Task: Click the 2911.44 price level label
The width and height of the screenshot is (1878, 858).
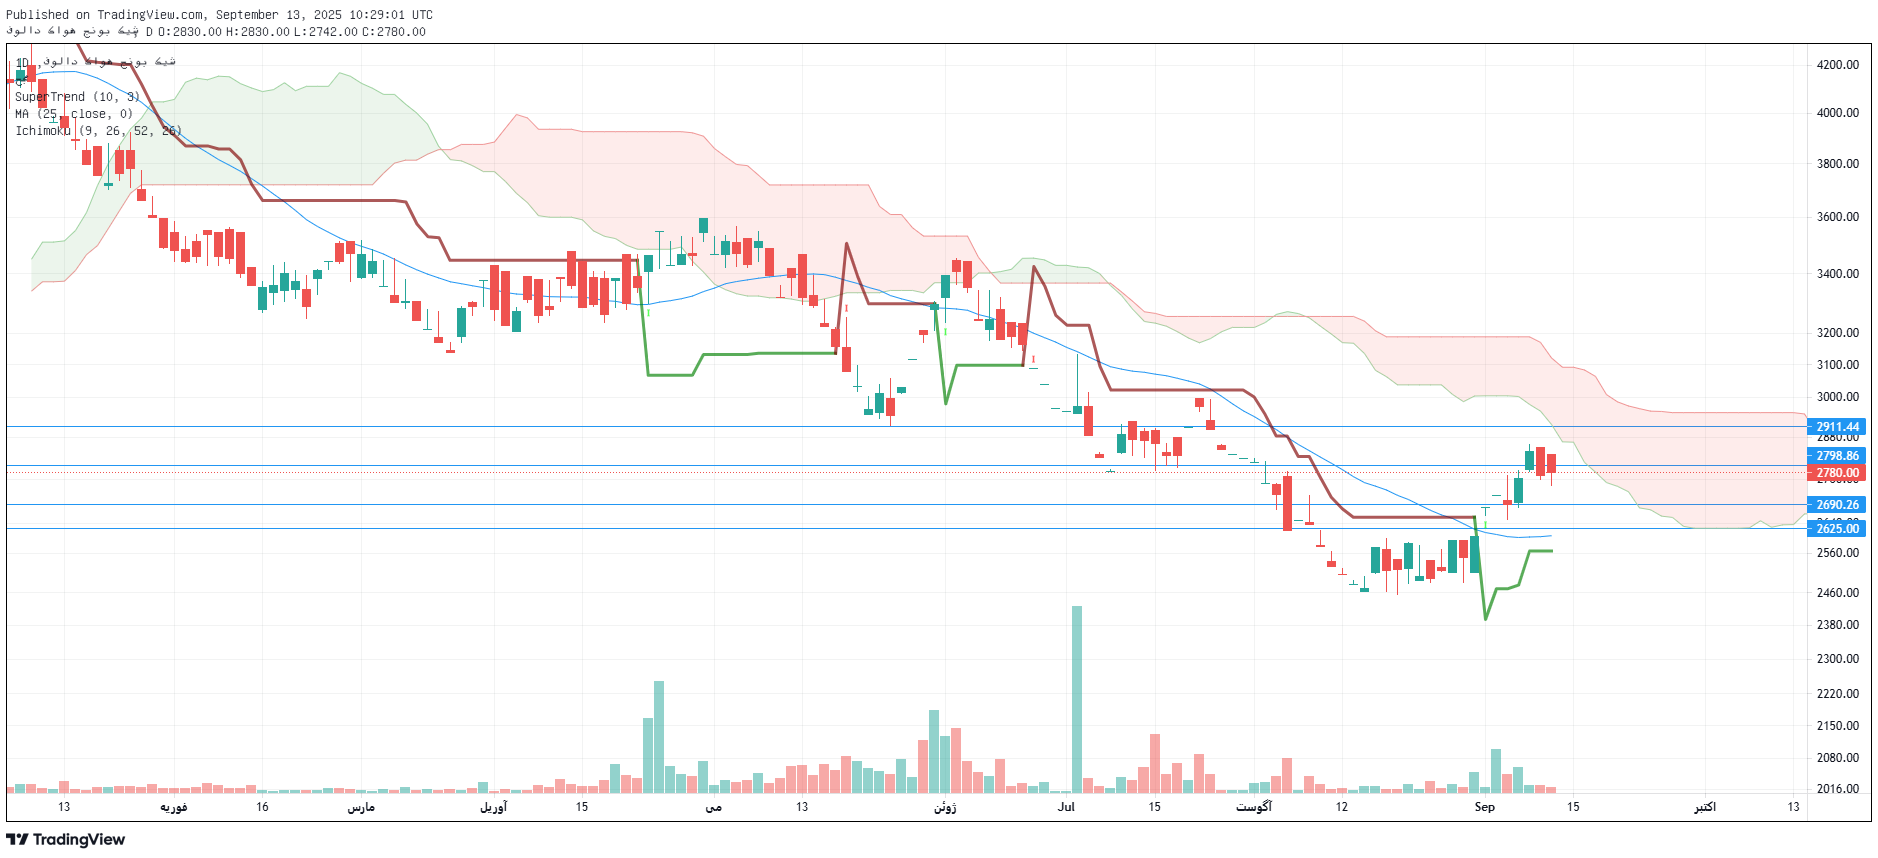Action: [1836, 427]
